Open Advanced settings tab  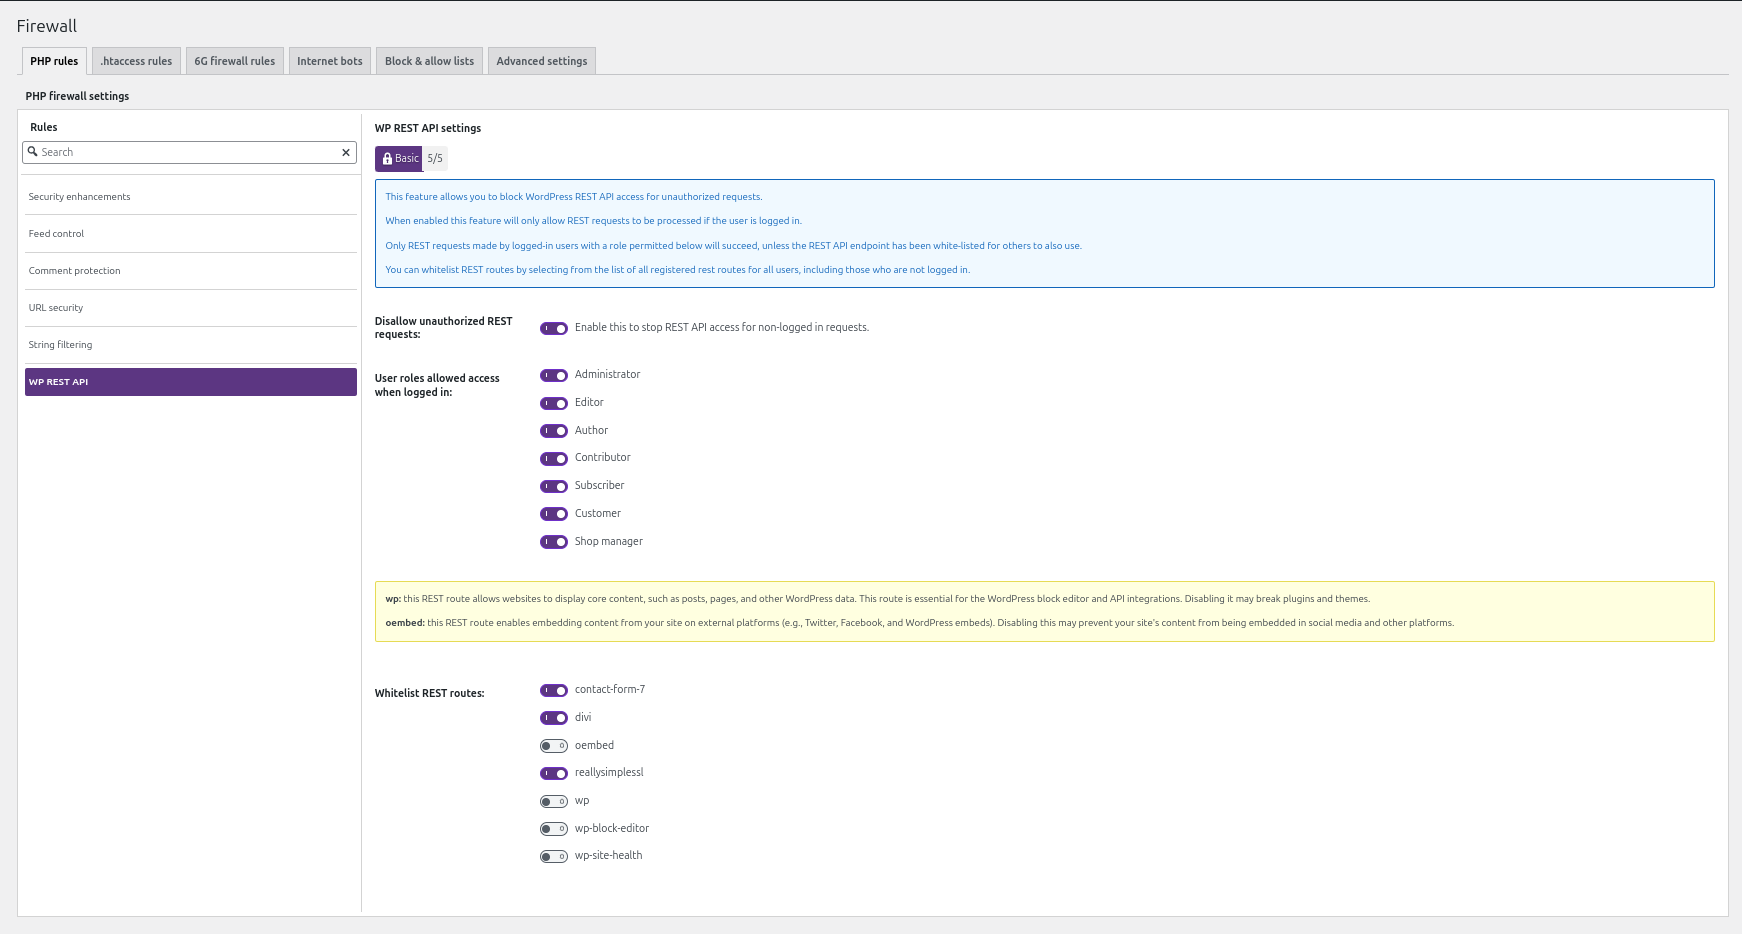pyautogui.click(x=542, y=61)
